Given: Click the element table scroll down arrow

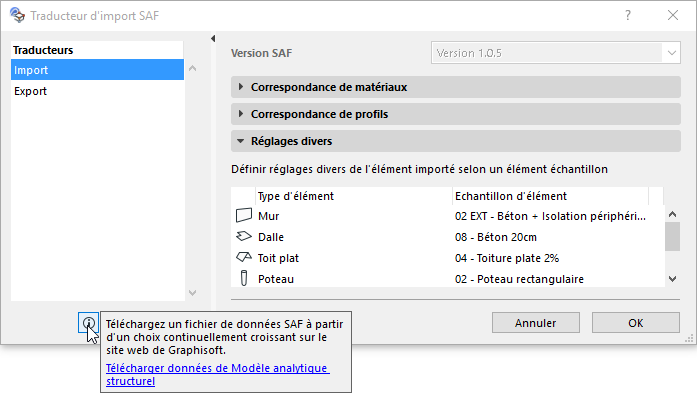Looking at the screenshot, I should click(x=673, y=279).
